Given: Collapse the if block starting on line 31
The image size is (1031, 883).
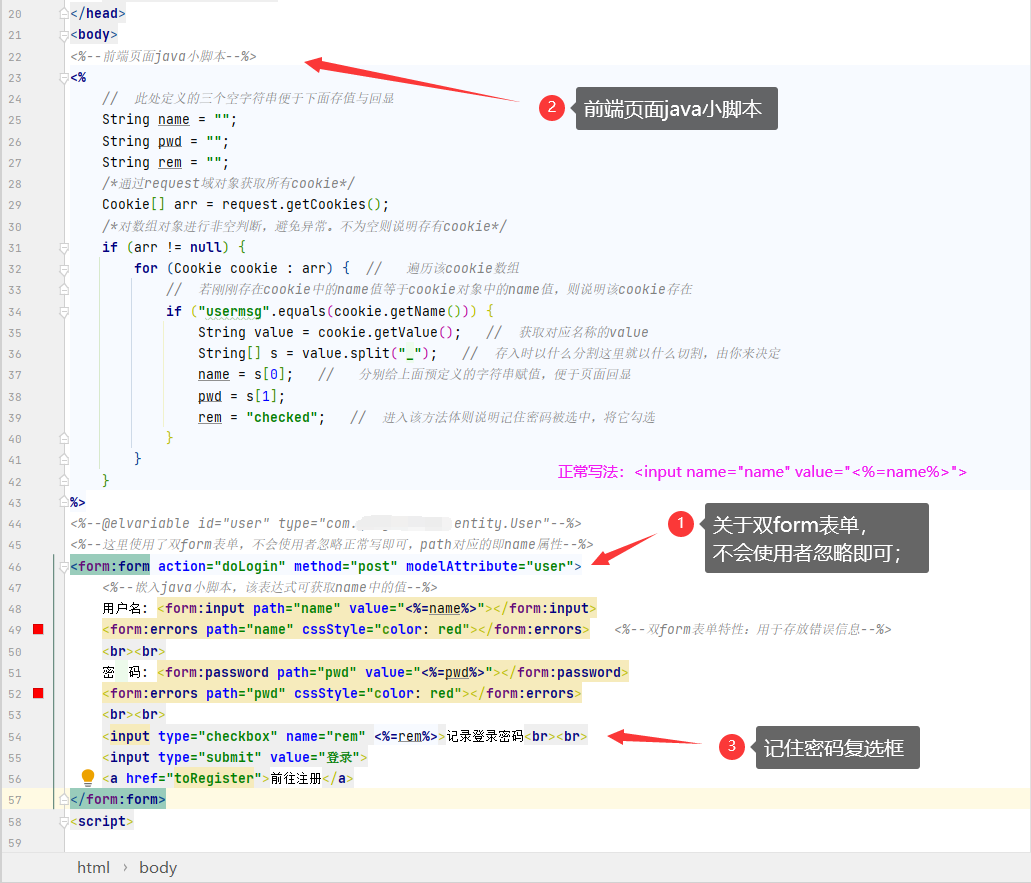Looking at the screenshot, I should 64,246.
